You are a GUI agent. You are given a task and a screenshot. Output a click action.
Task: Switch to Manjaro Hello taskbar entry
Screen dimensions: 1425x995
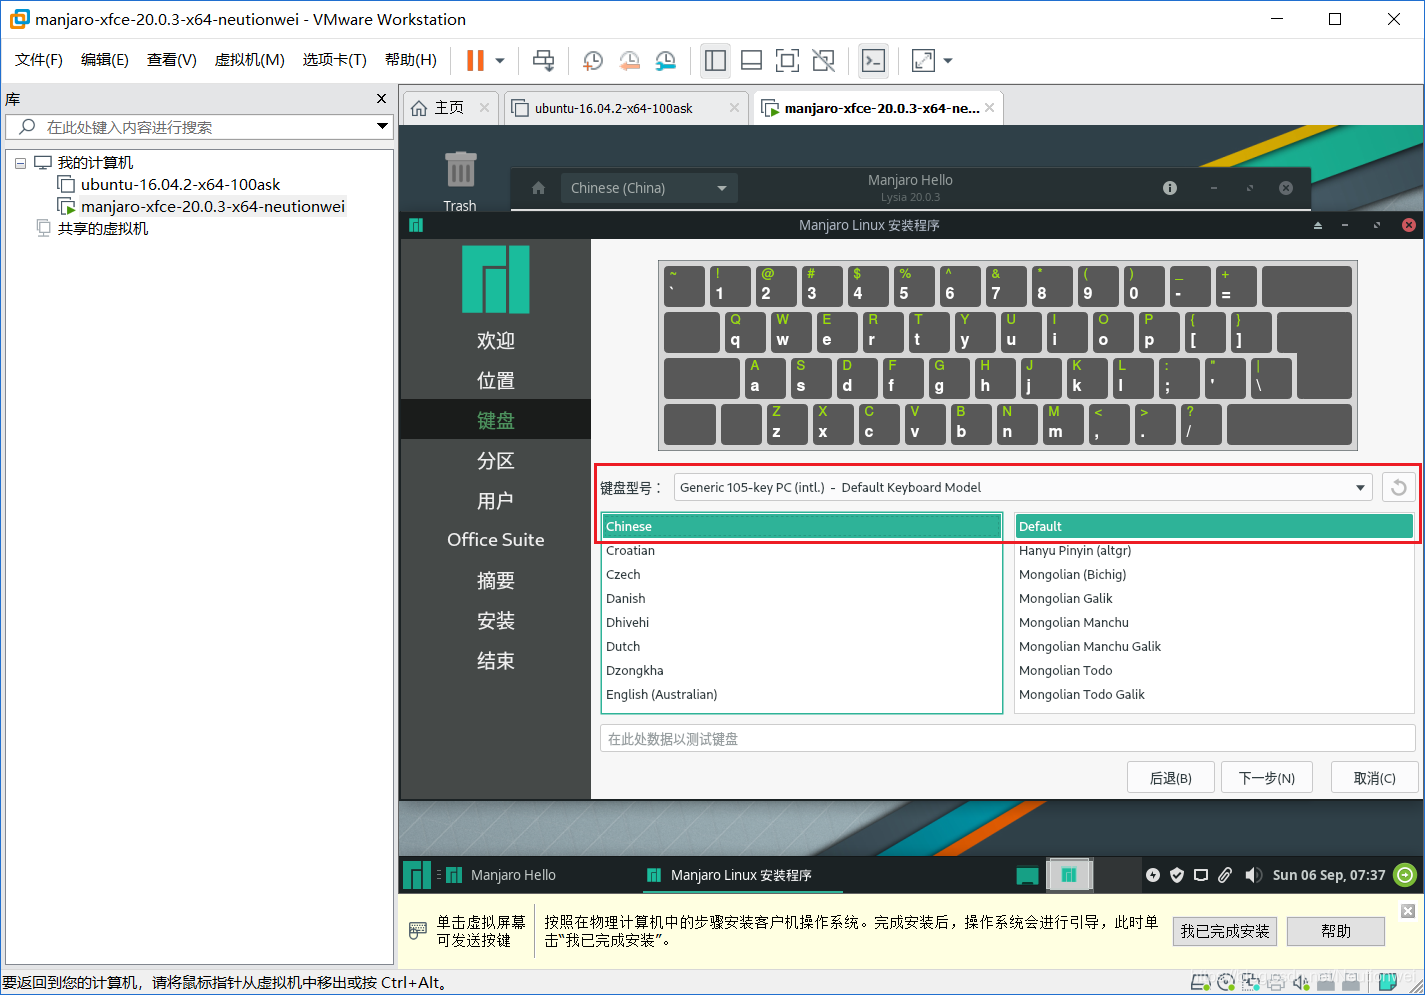pos(500,875)
